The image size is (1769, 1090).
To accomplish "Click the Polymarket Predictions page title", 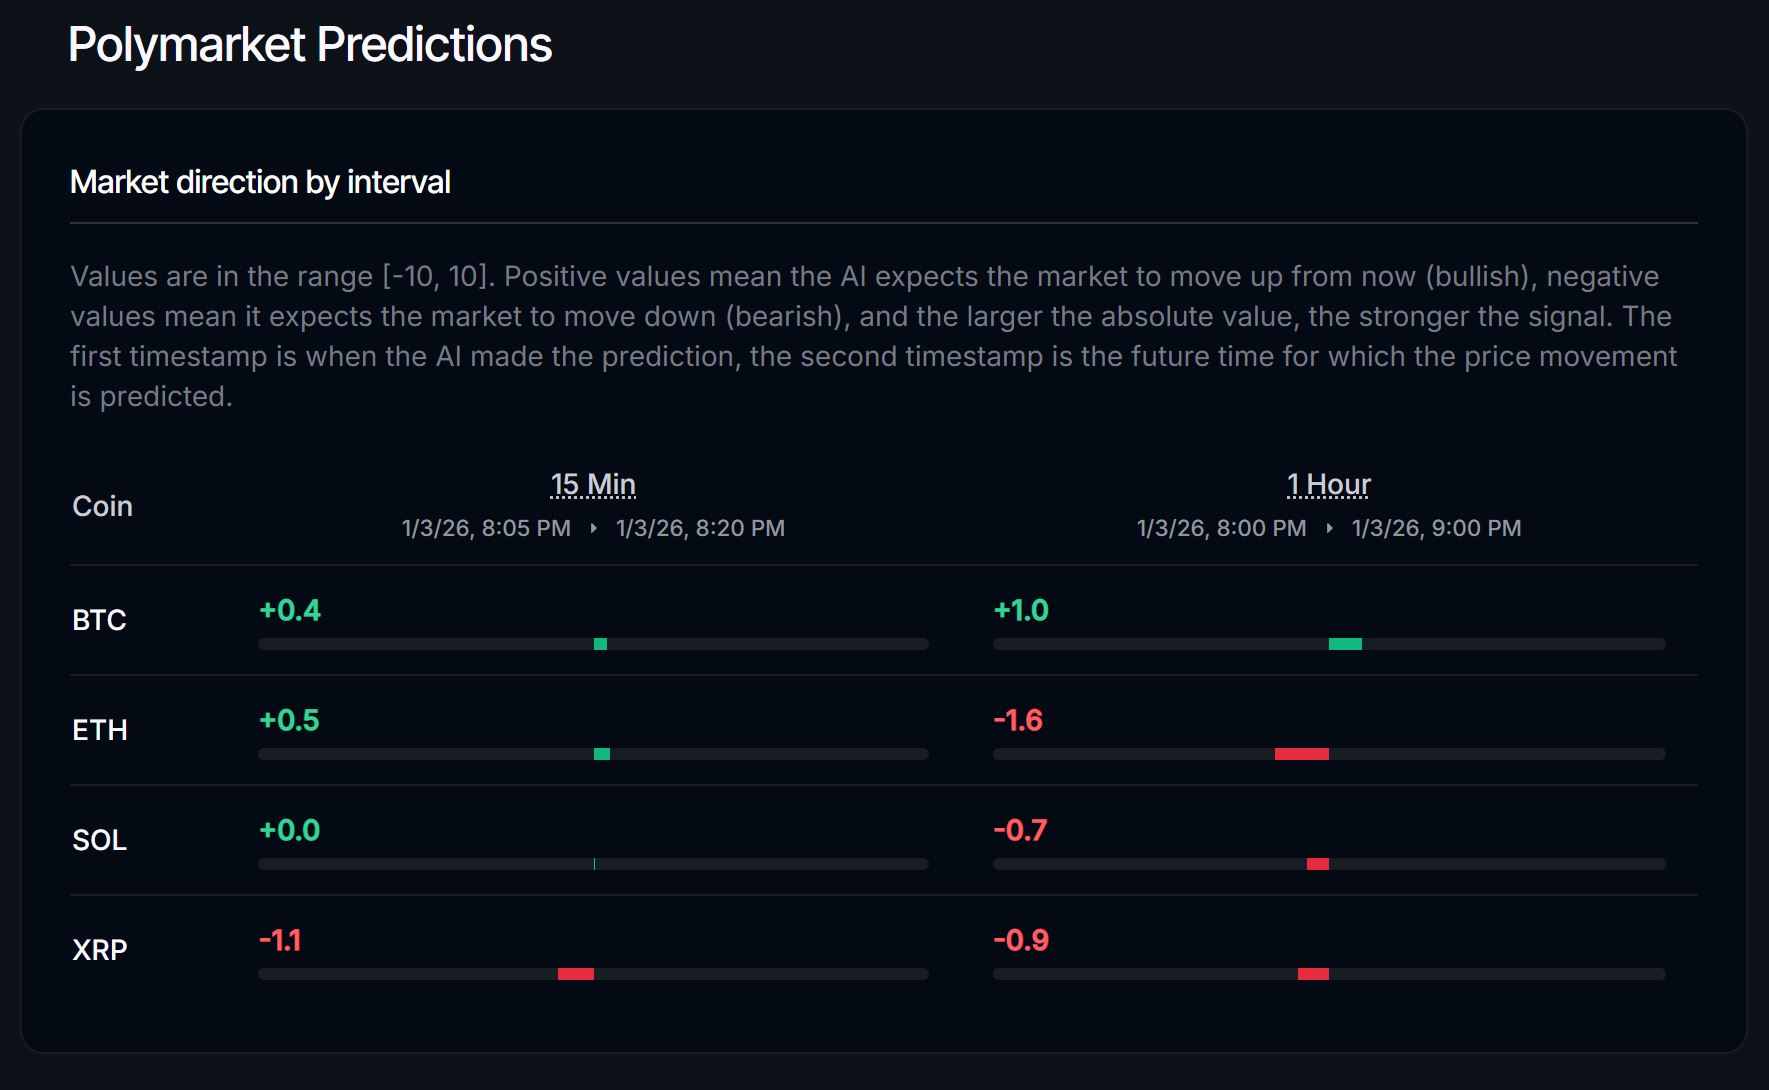I will click(x=310, y=43).
